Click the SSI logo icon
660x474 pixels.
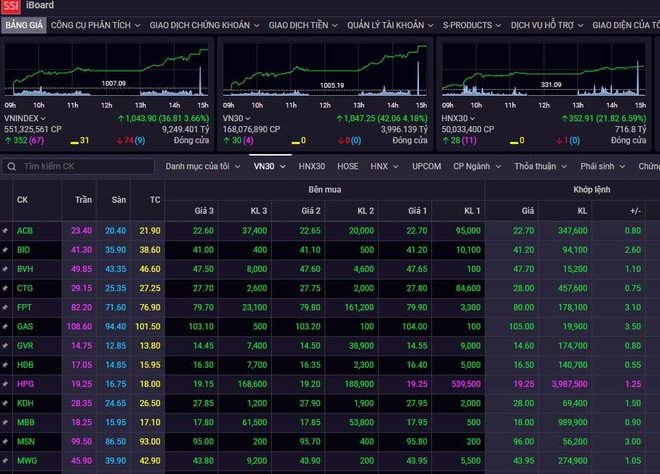click(10, 6)
